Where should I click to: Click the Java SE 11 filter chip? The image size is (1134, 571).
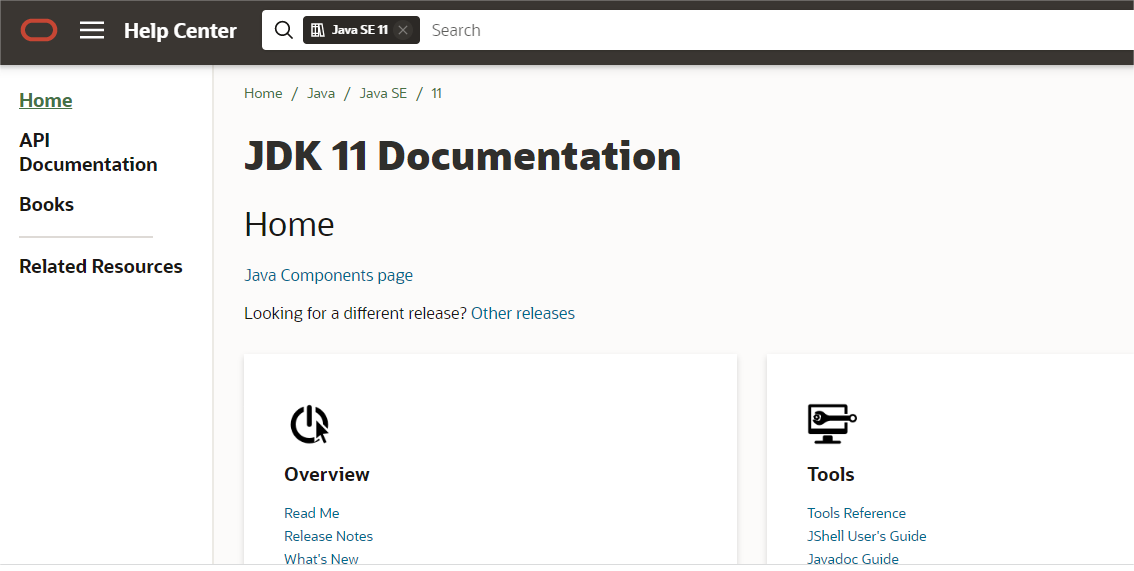pyautogui.click(x=350, y=30)
